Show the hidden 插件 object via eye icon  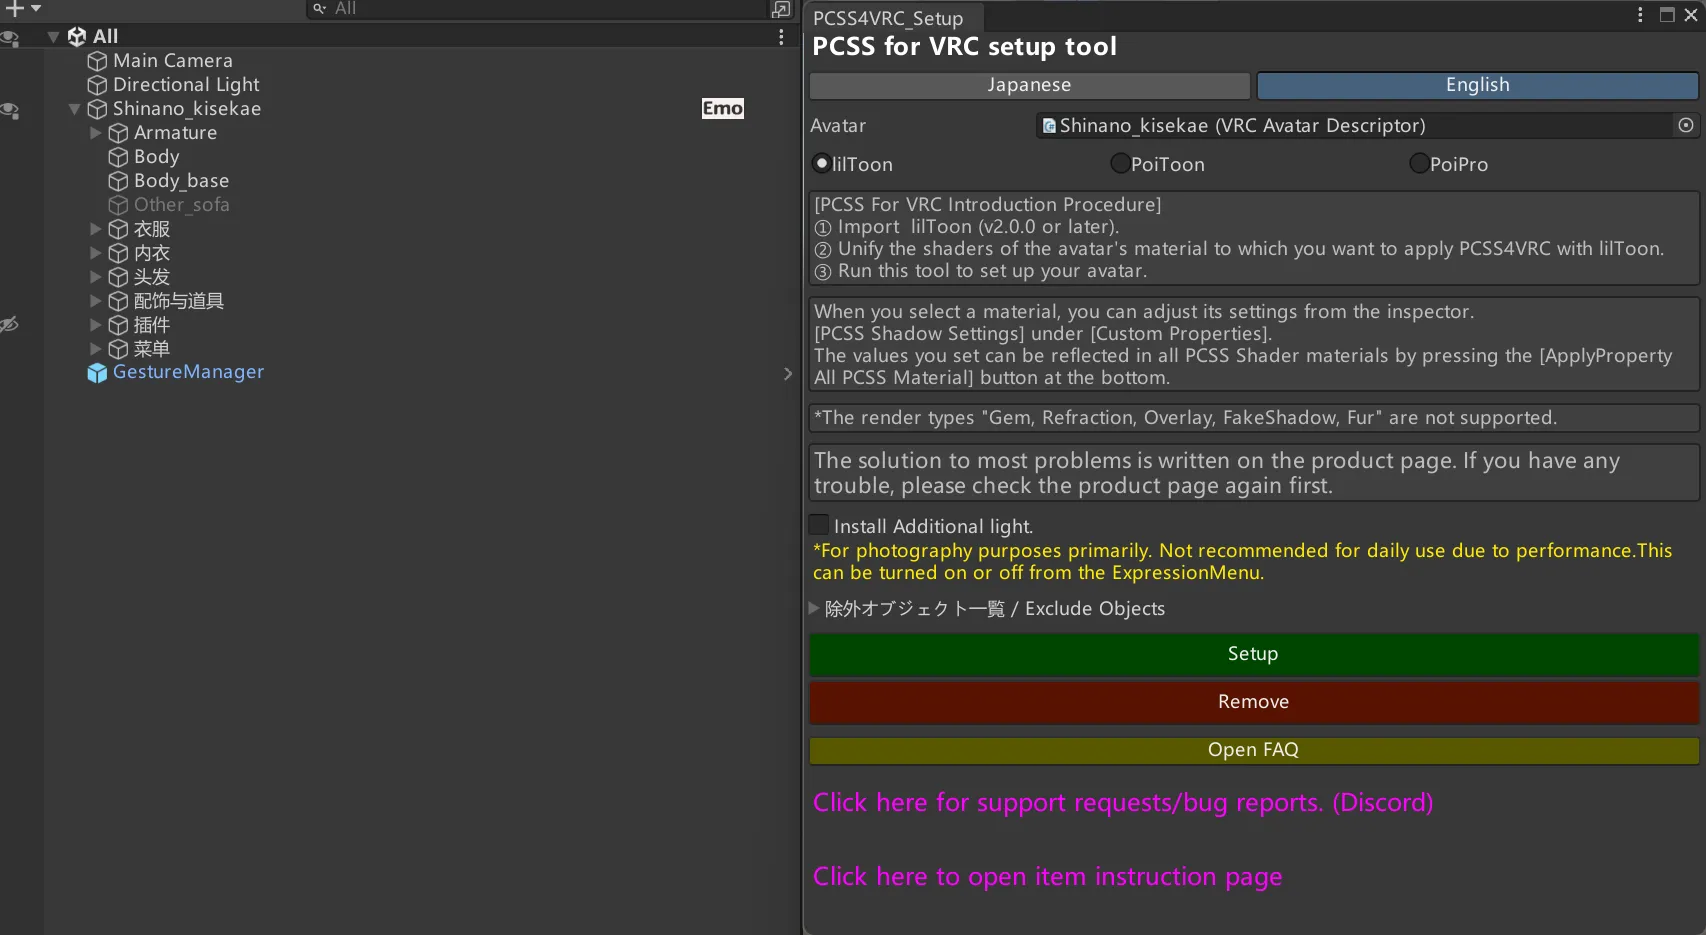pyautogui.click(x=10, y=324)
